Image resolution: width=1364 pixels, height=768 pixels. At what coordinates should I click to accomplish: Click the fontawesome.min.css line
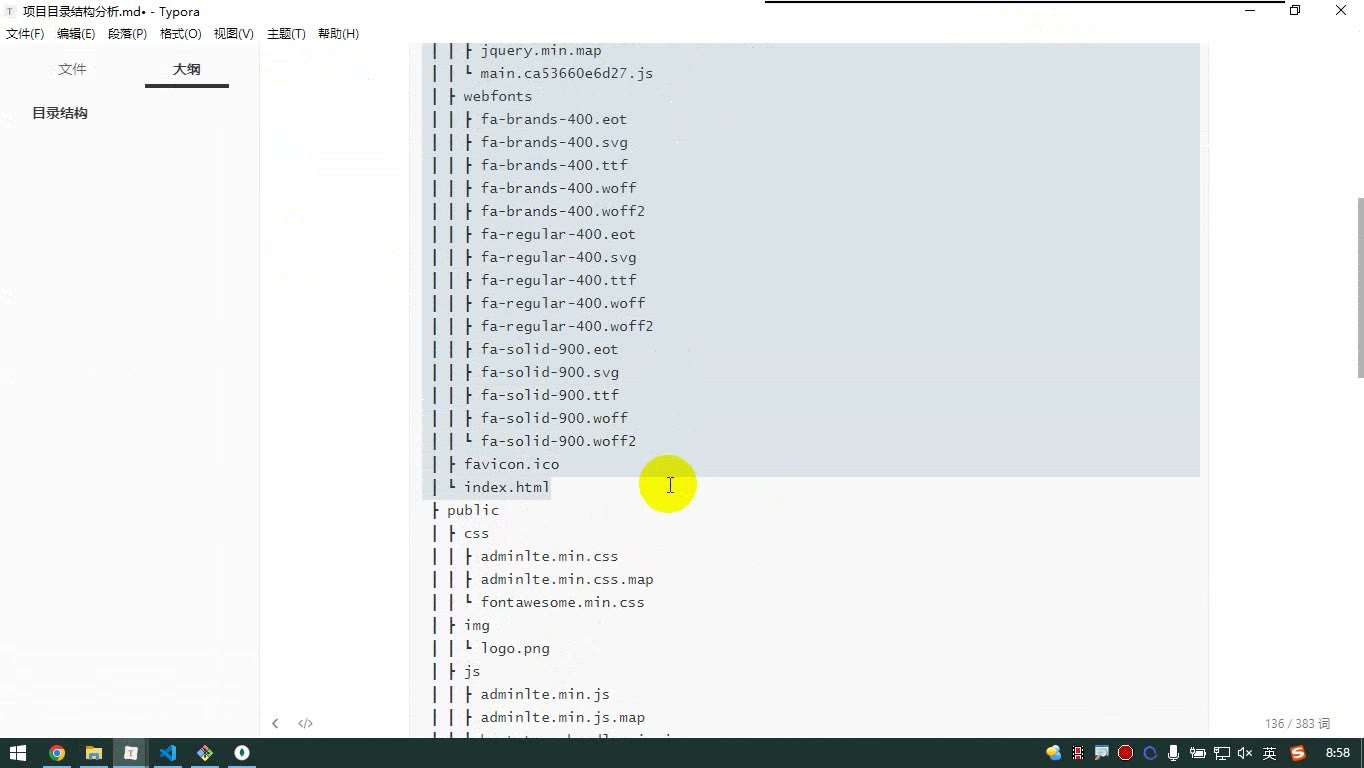[x=562, y=602]
